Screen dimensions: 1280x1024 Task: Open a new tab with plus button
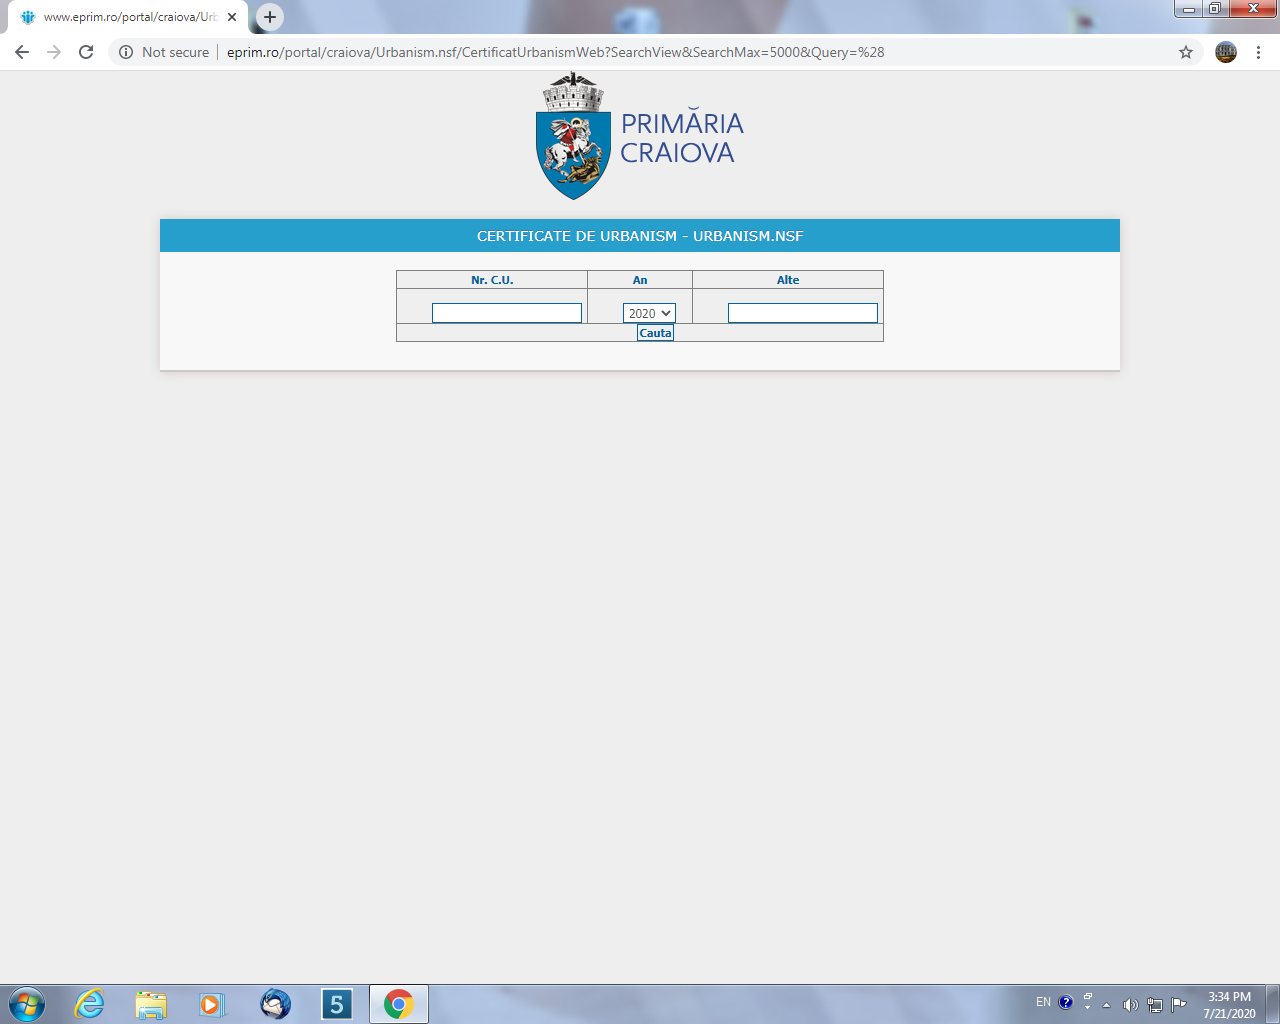[x=270, y=17]
